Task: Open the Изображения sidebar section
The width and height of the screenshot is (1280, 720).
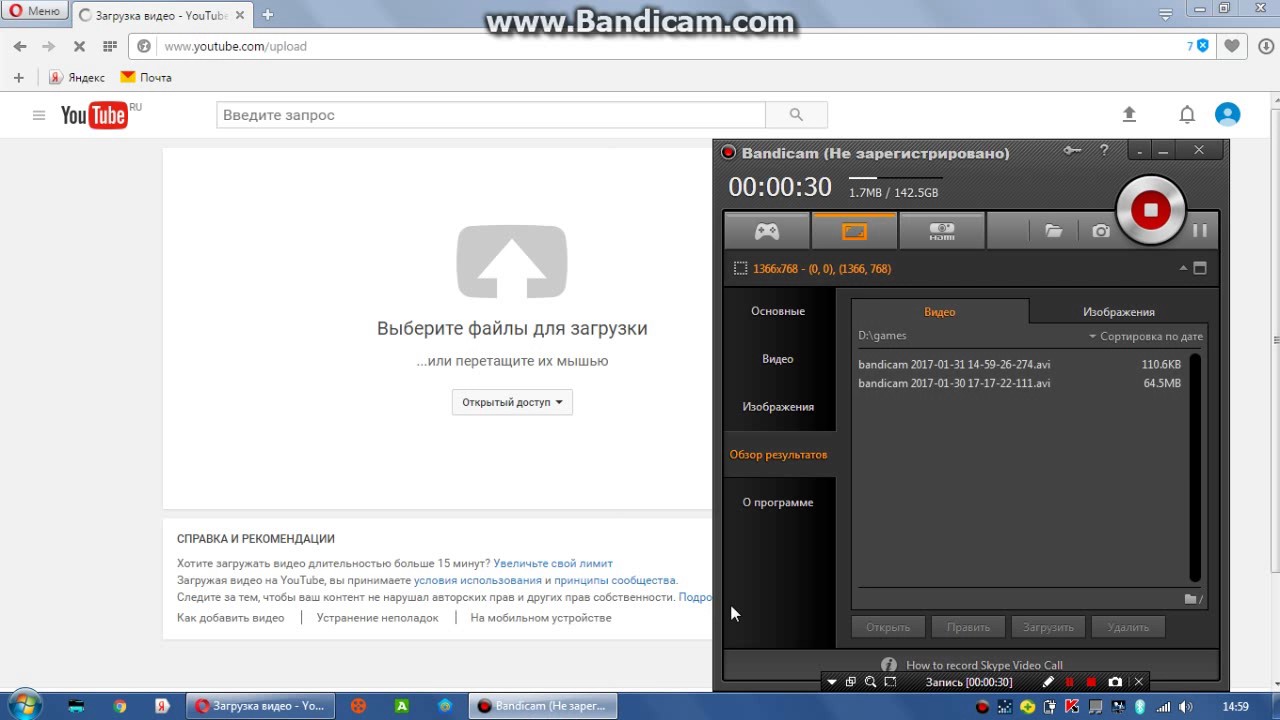Action: [778, 407]
